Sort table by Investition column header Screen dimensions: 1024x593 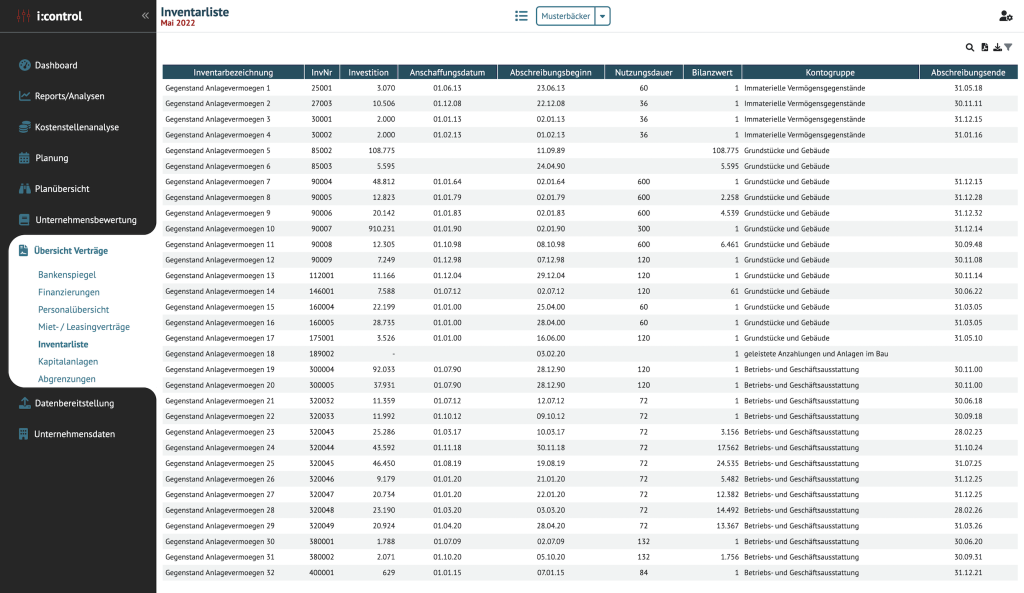pyautogui.click(x=369, y=72)
